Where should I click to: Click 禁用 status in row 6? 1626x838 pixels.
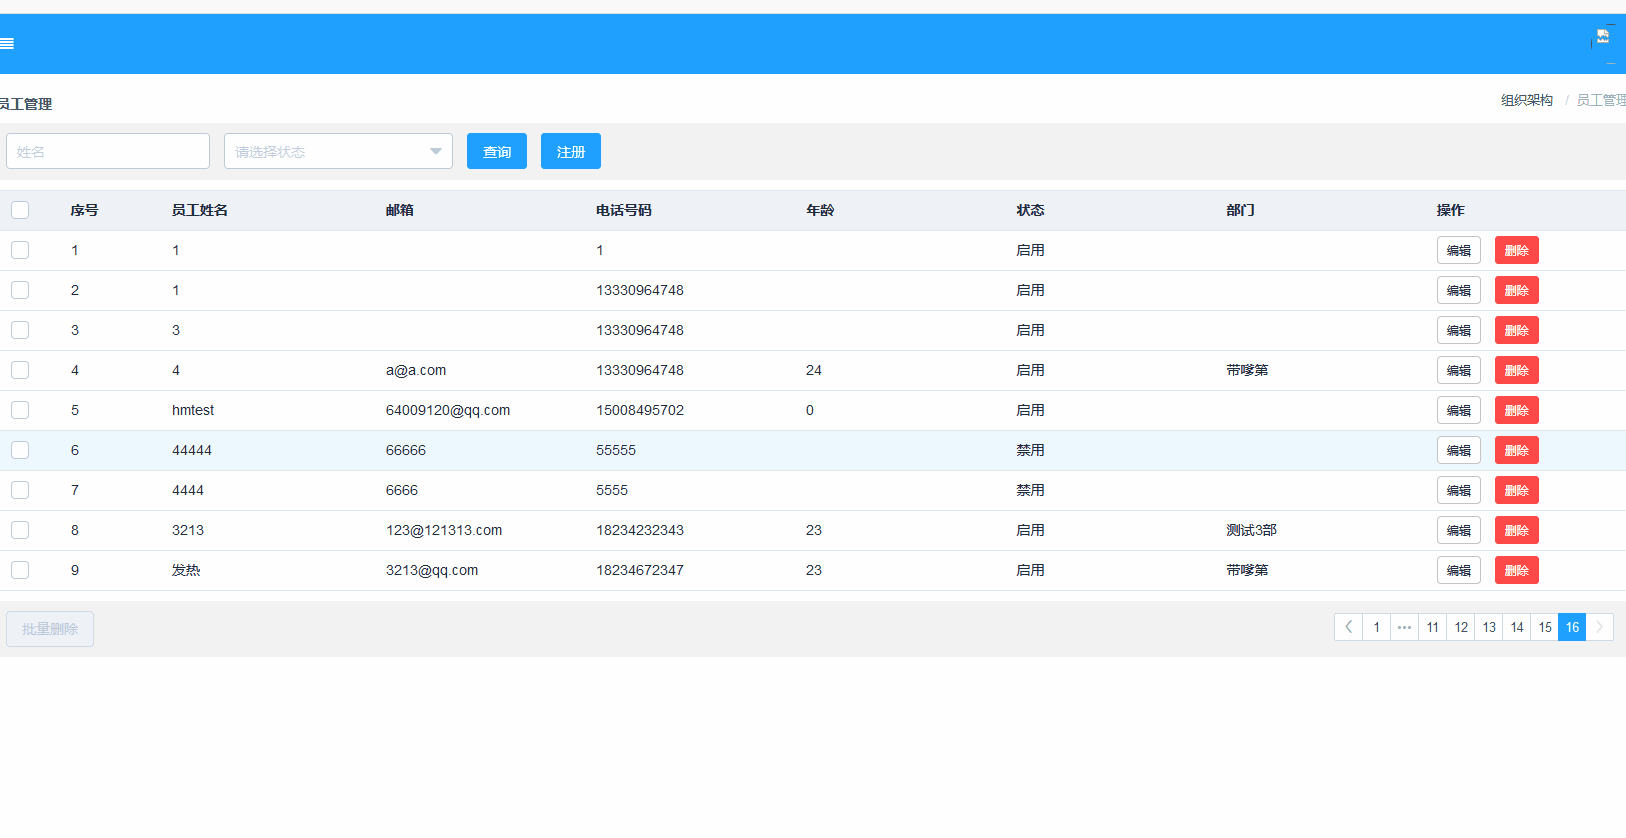[1030, 450]
